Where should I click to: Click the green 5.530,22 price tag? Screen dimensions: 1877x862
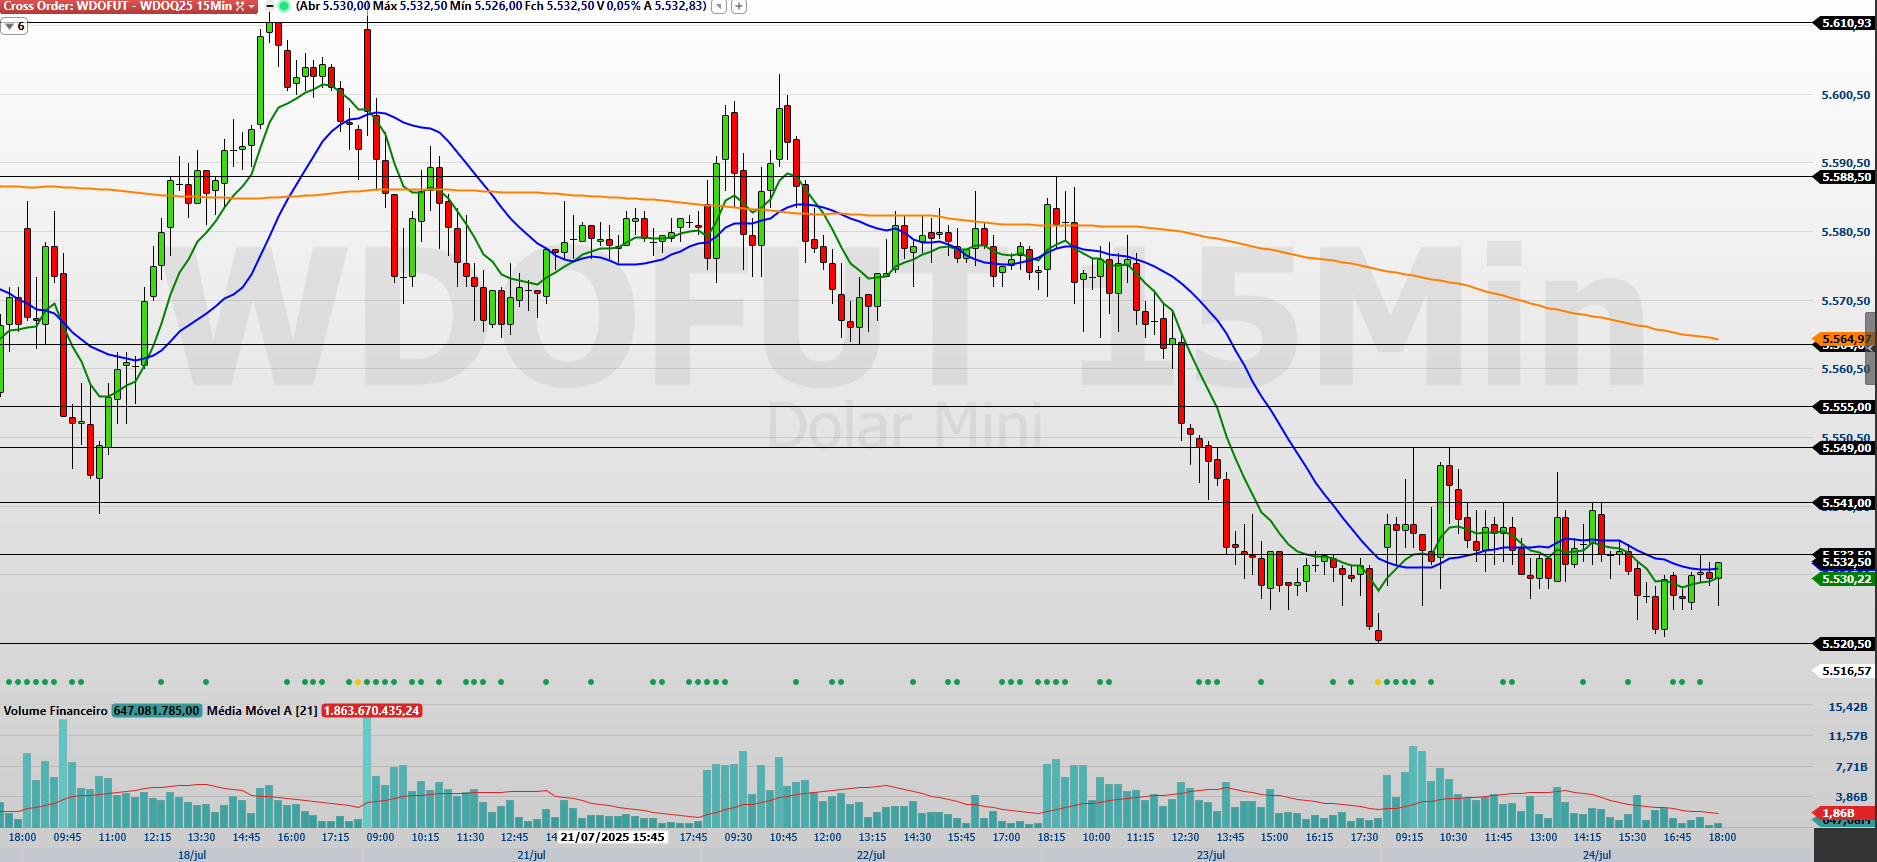(x=1843, y=579)
